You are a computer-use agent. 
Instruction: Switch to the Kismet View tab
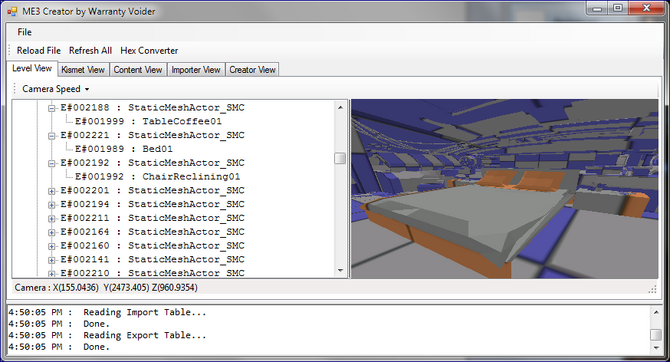83,70
